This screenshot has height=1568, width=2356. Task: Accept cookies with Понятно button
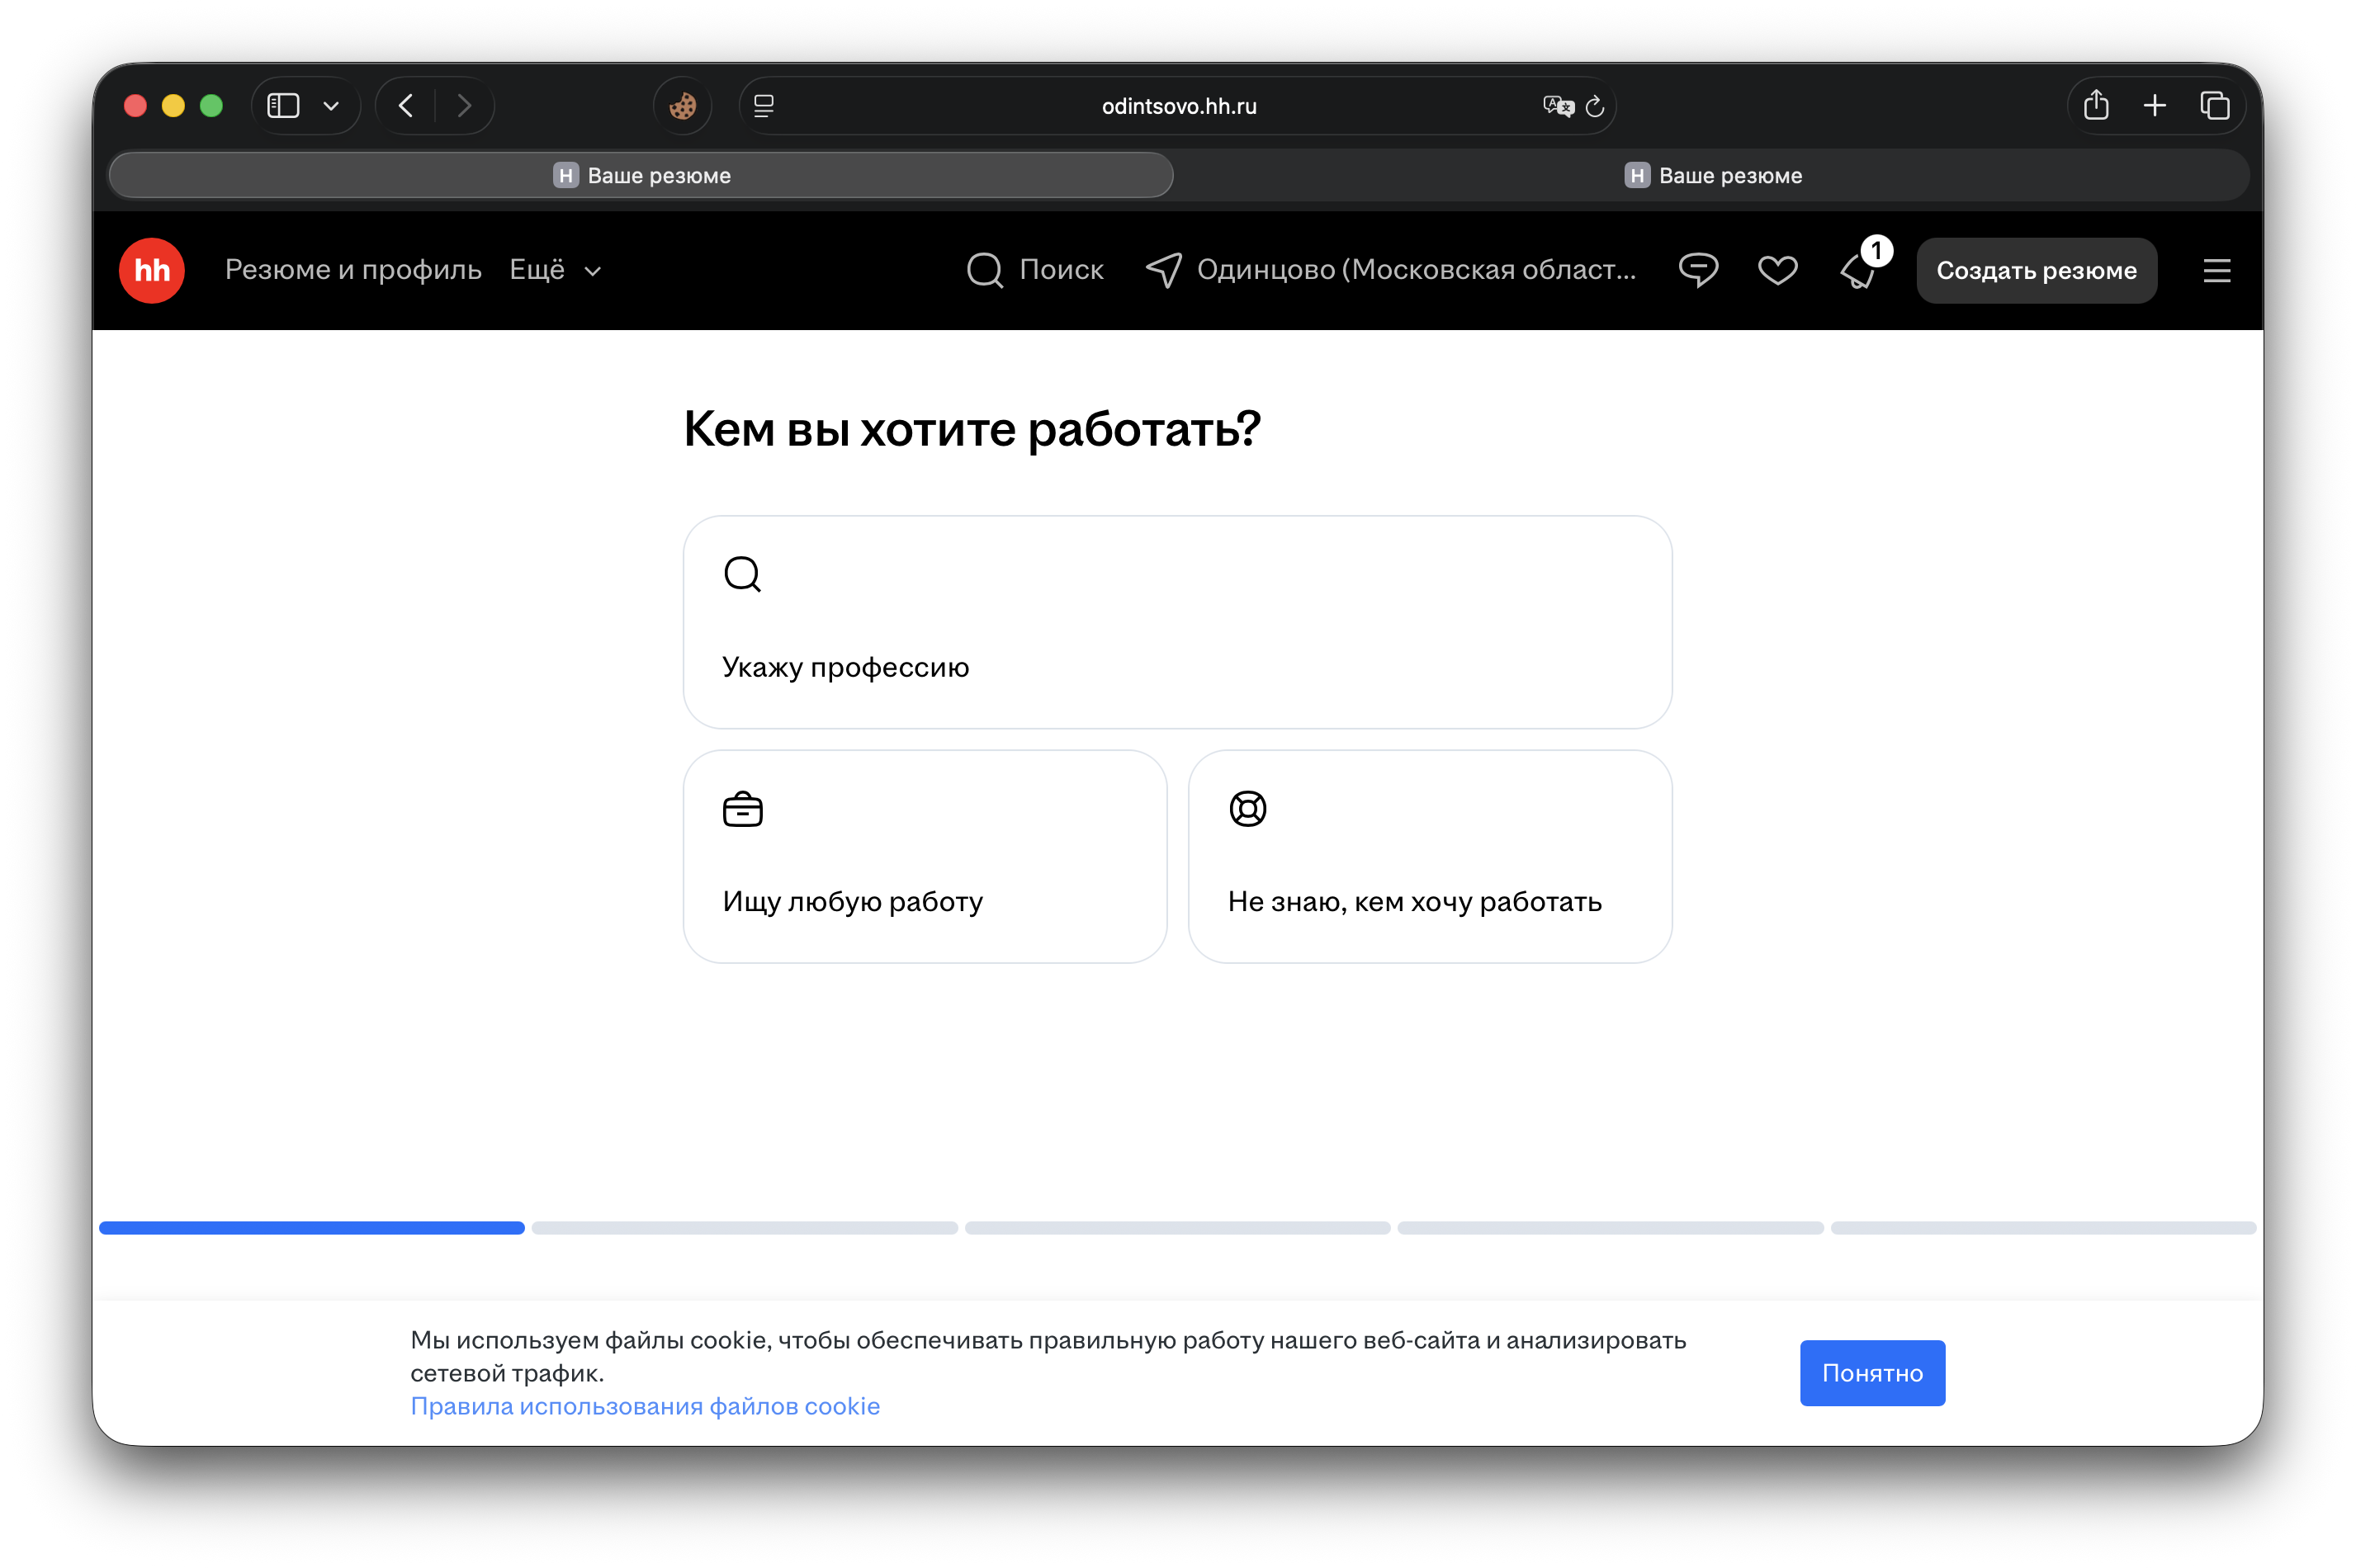point(1872,1373)
